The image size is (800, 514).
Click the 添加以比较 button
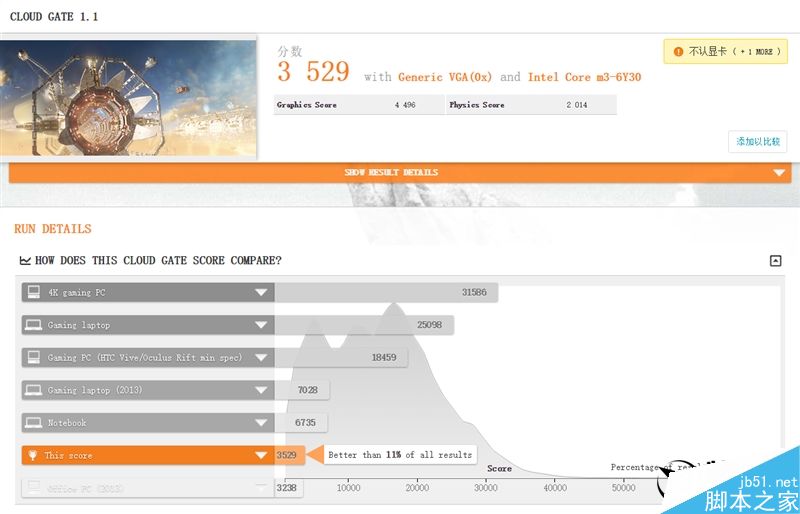(758, 141)
